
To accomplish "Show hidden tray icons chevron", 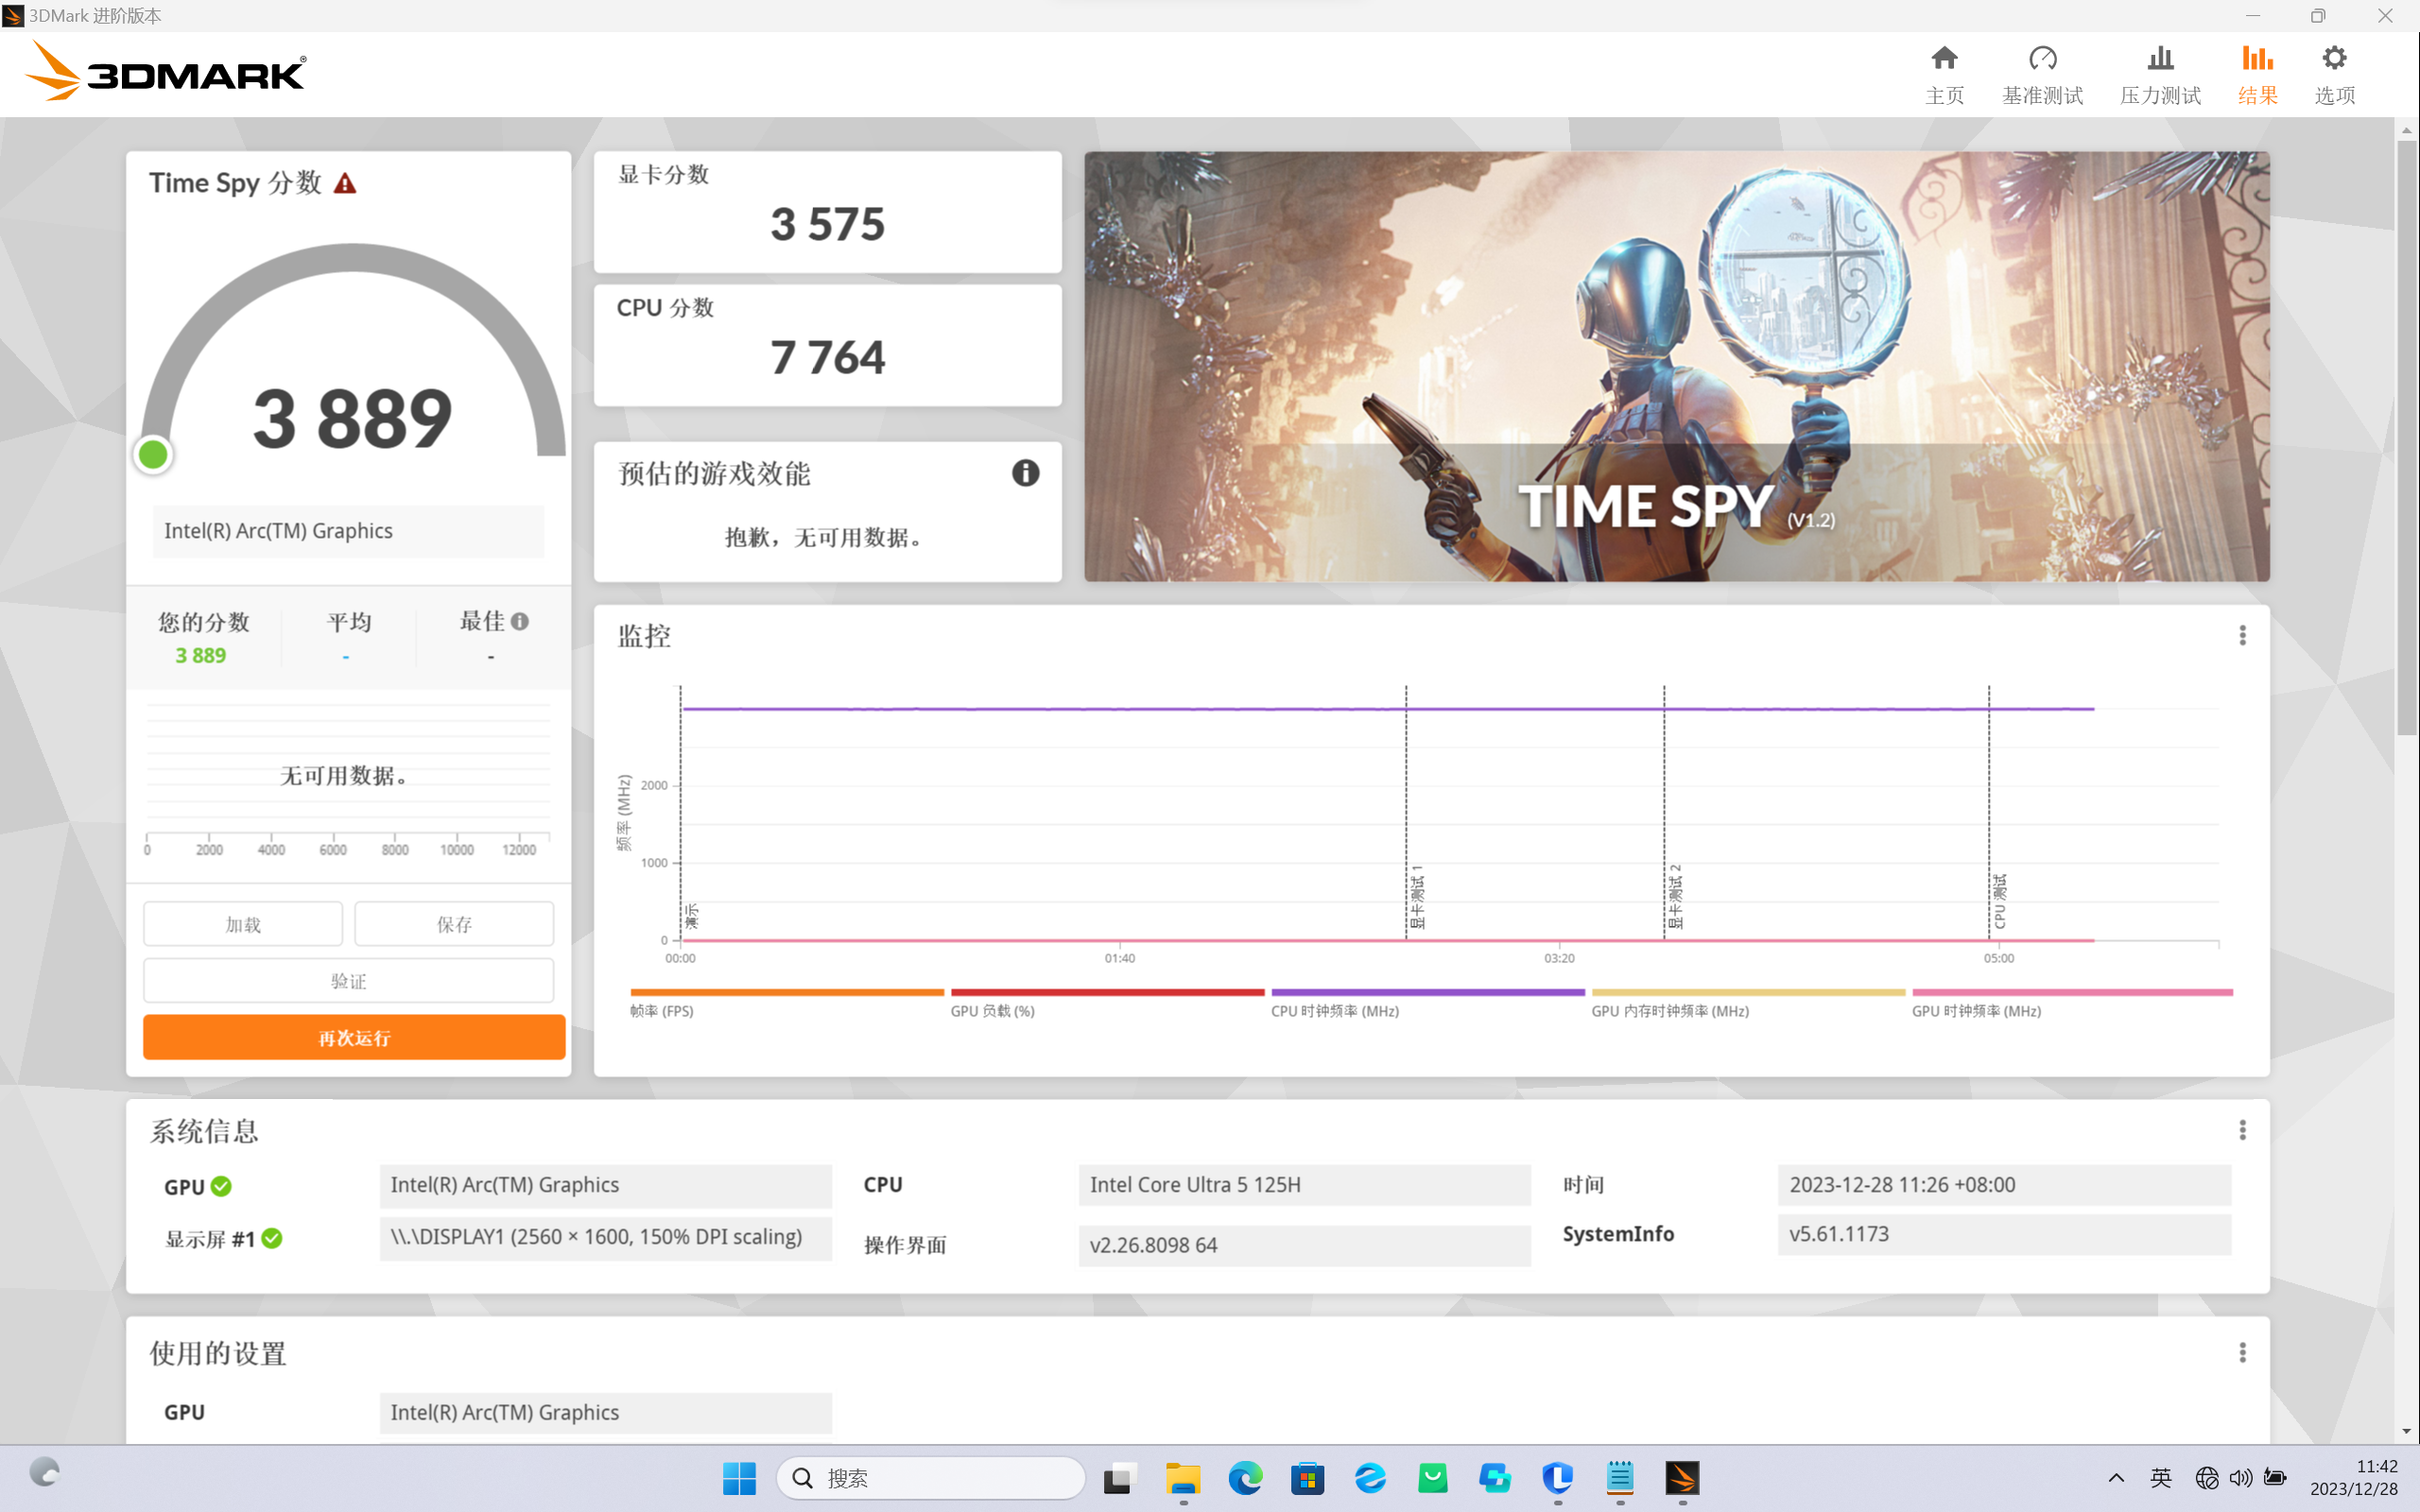I will click(2116, 1478).
